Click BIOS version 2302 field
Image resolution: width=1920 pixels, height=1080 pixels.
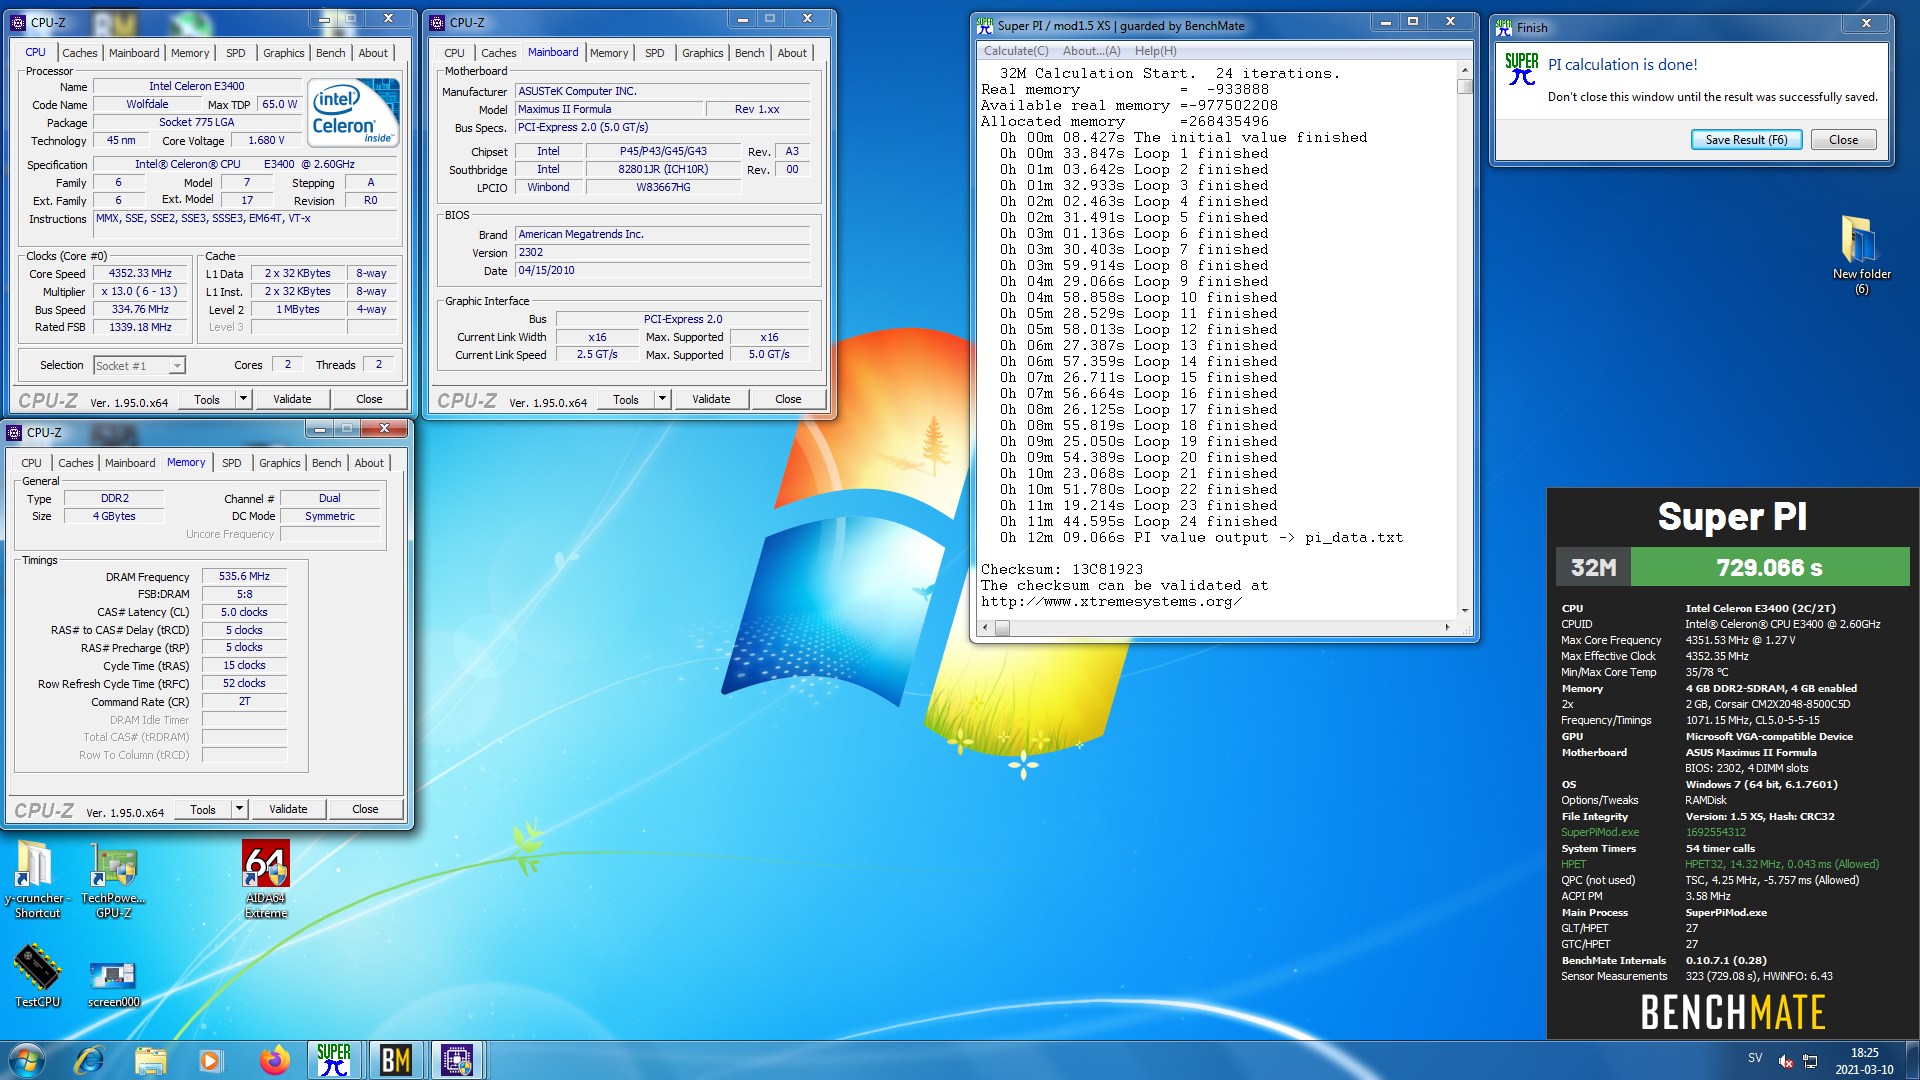pyautogui.click(x=662, y=252)
